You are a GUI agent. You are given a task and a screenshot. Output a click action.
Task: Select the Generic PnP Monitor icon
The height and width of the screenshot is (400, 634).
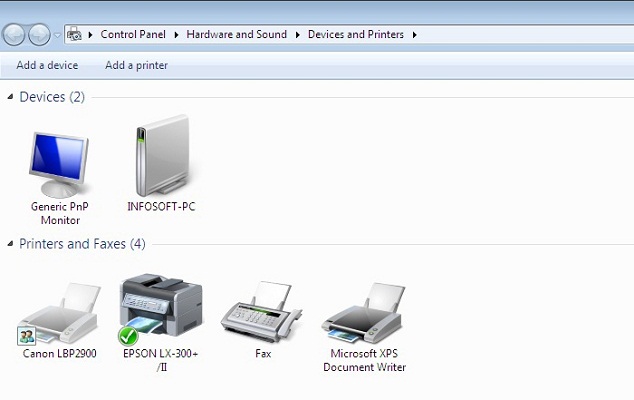(x=59, y=164)
